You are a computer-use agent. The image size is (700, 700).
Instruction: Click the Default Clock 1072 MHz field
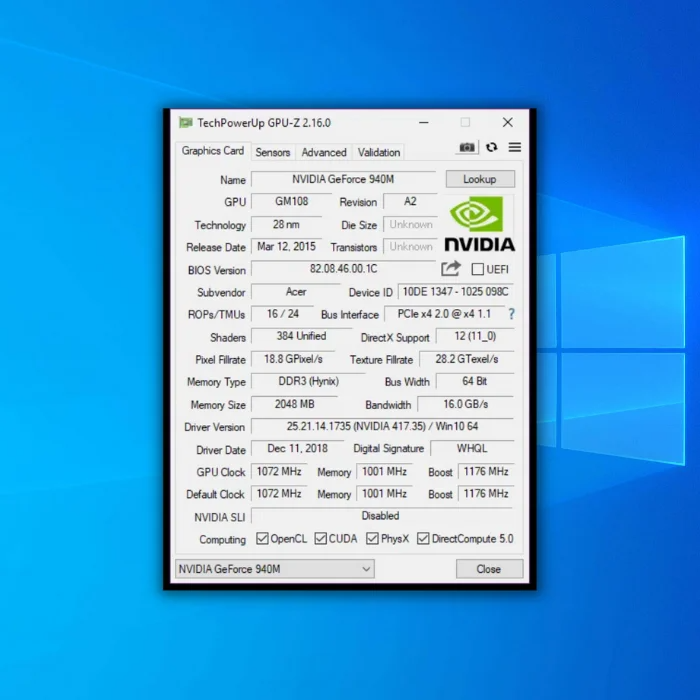[279, 494]
